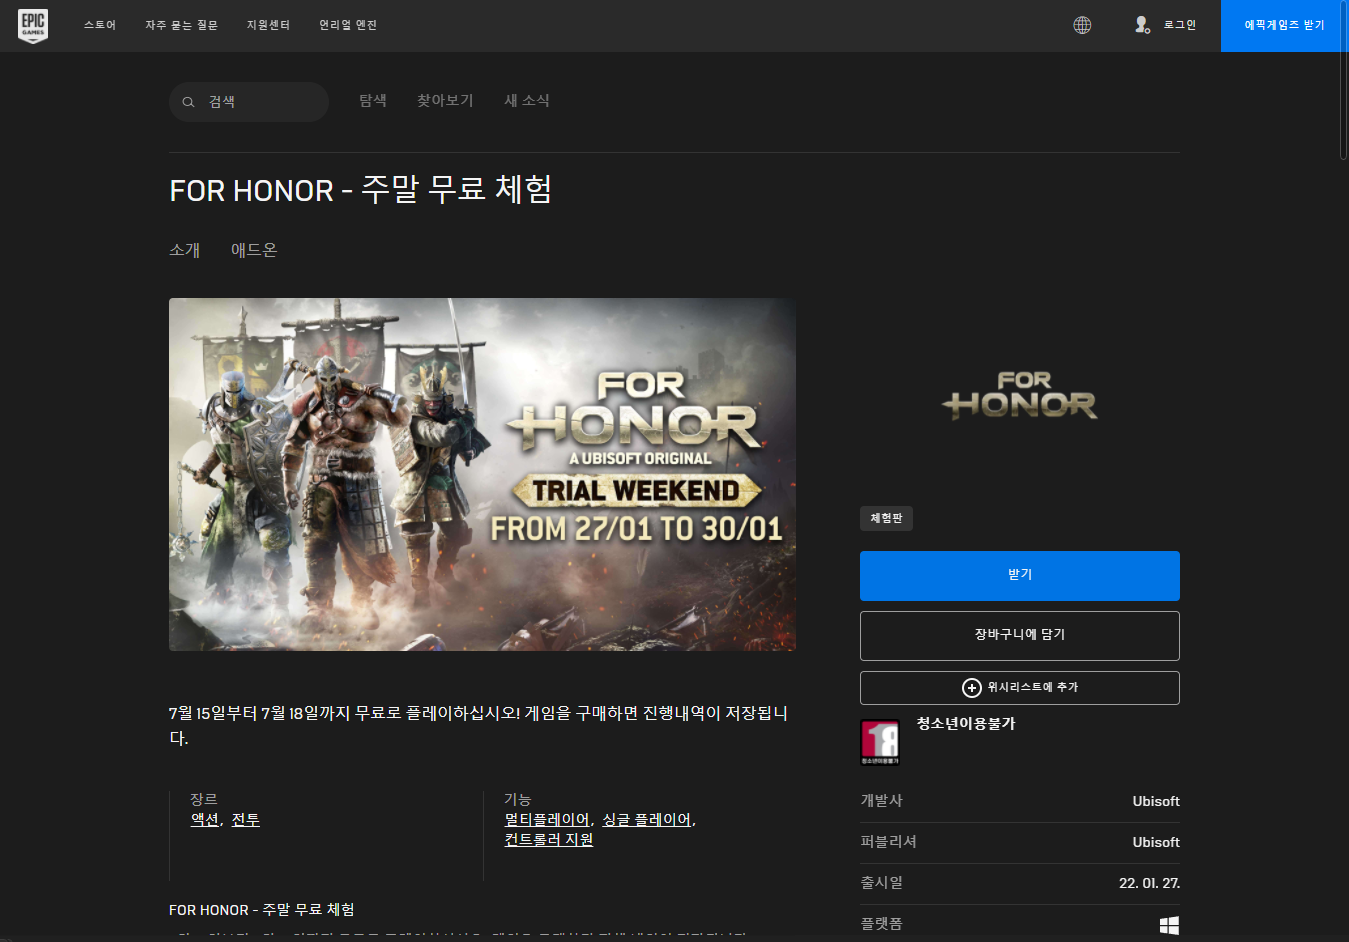Viewport: 1349px width, 942px height.
Task: Open the 컨트롤러 지원 feature link
Action: pos(549,840)
